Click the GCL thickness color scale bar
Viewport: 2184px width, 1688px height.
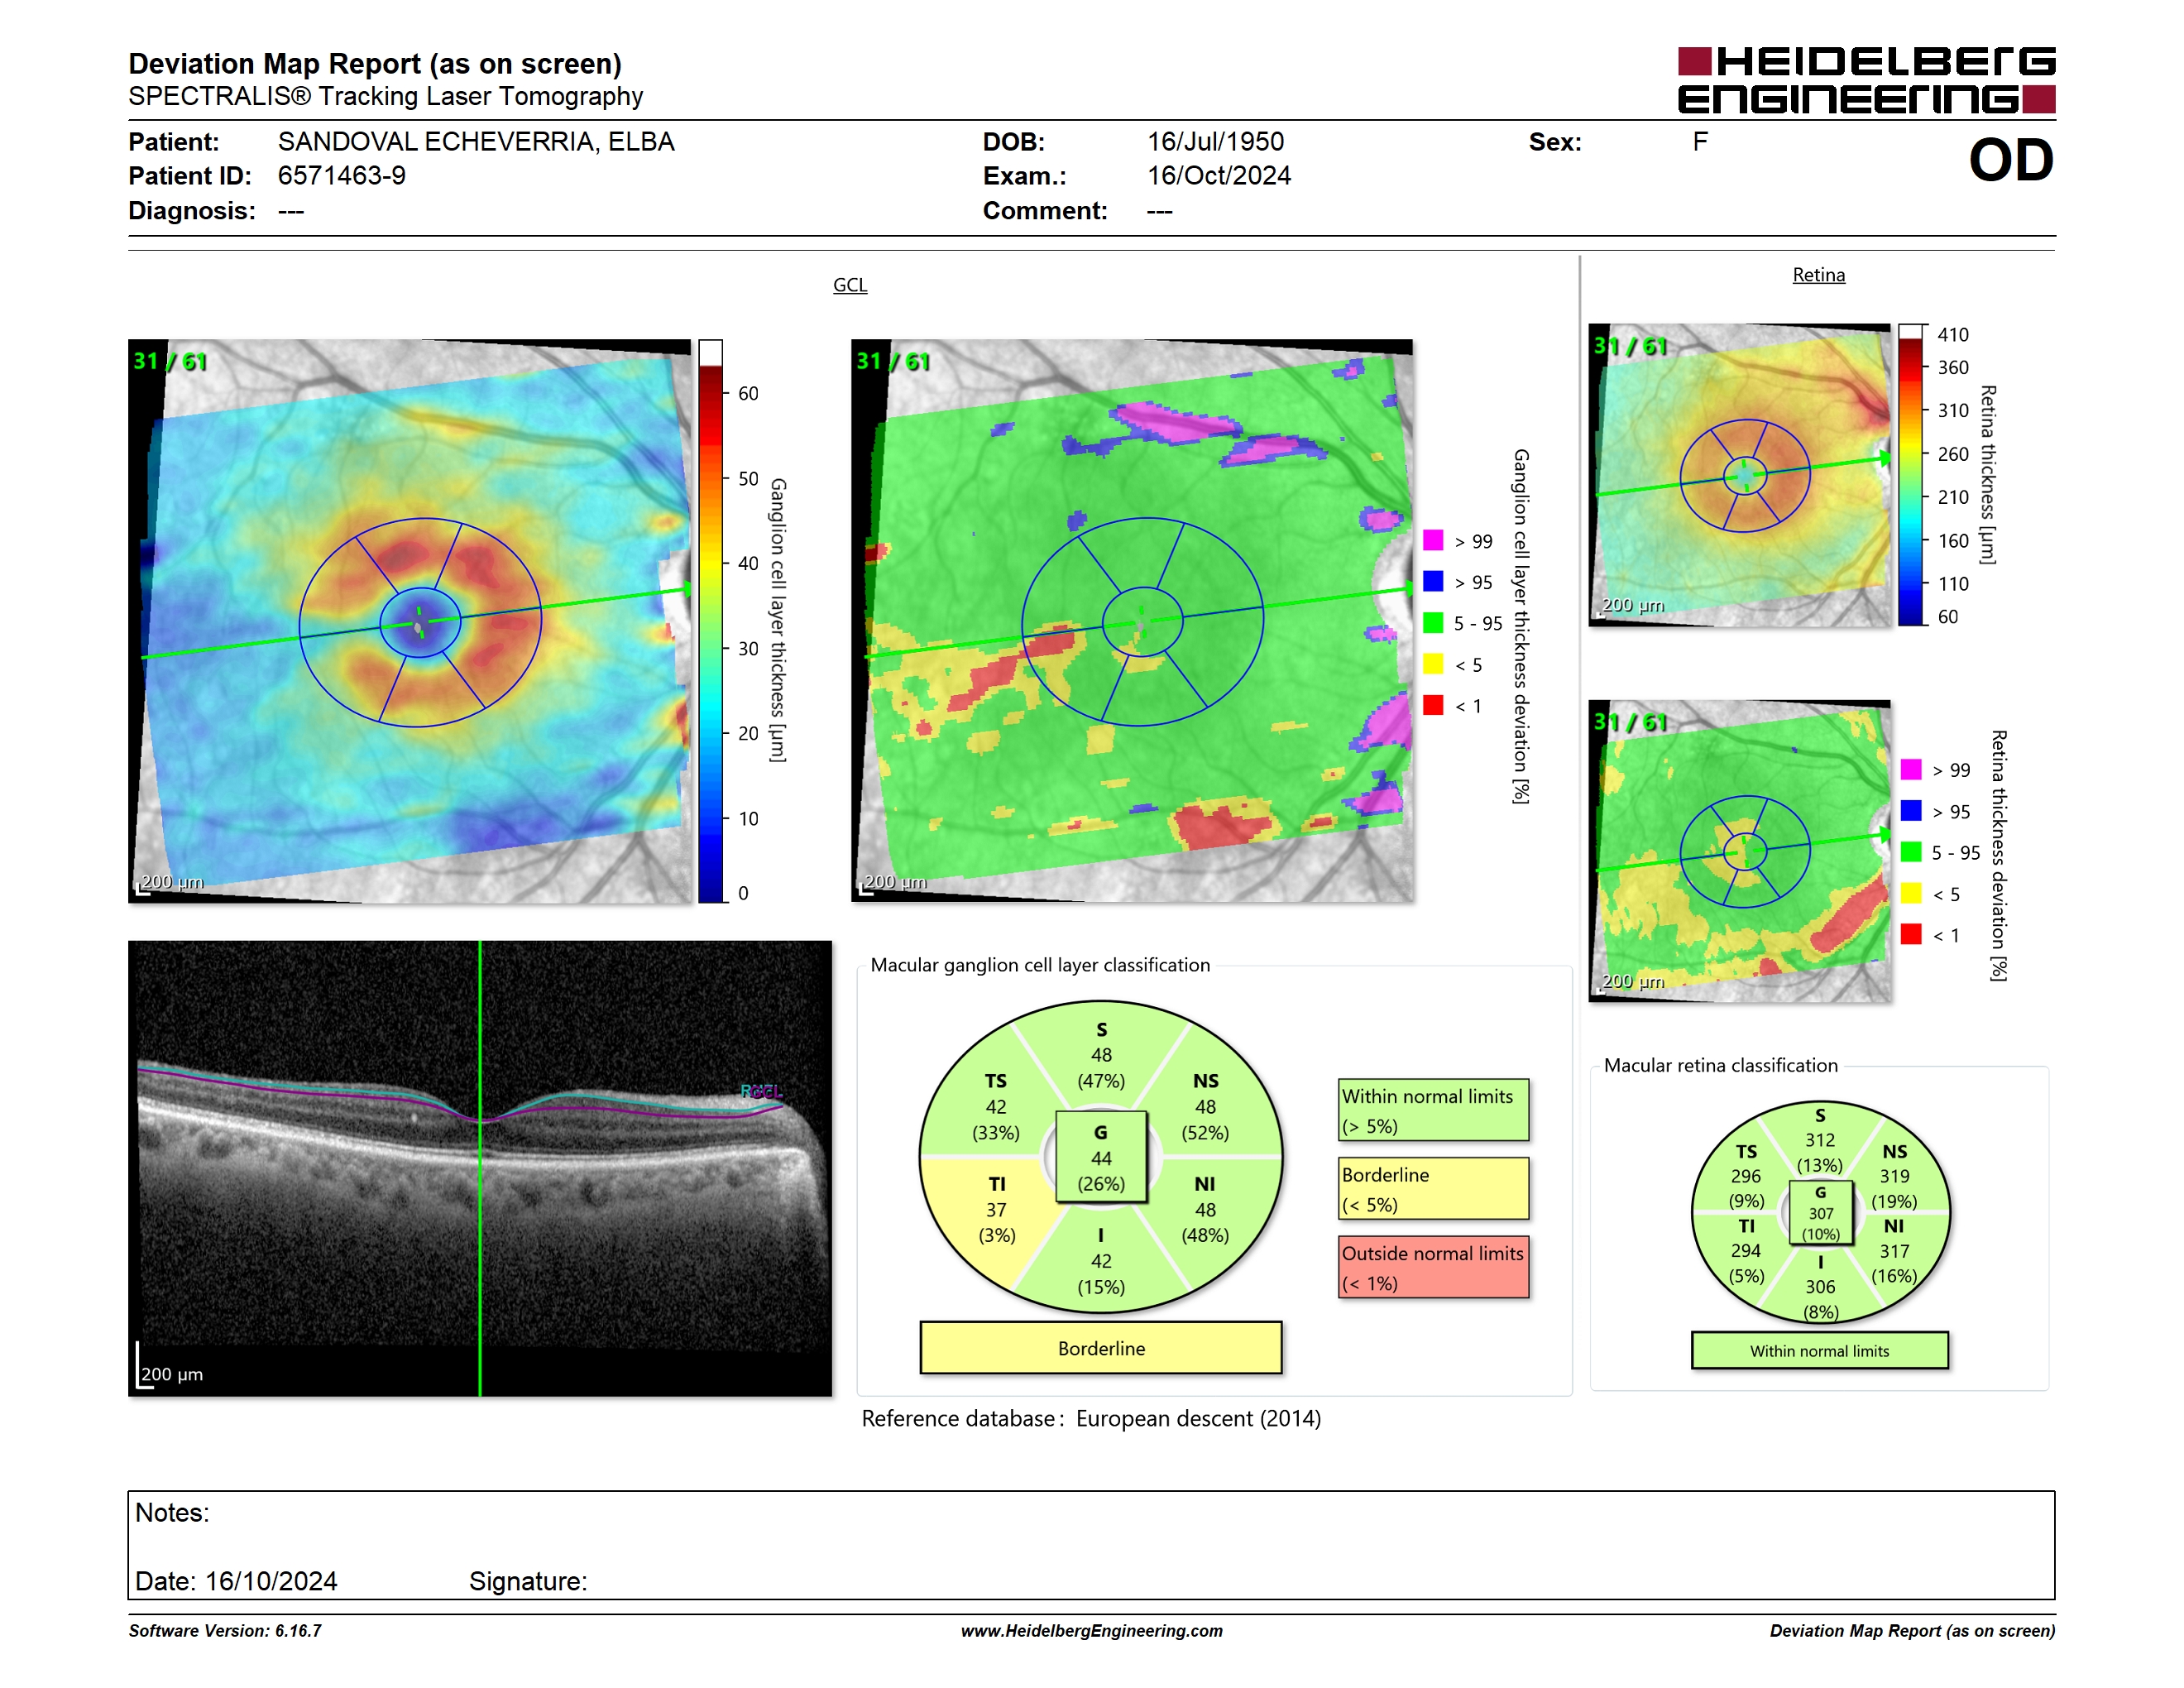[710, 621]
